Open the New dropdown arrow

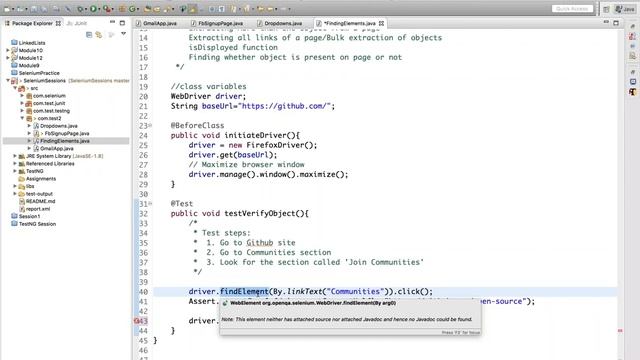point(13,9)
